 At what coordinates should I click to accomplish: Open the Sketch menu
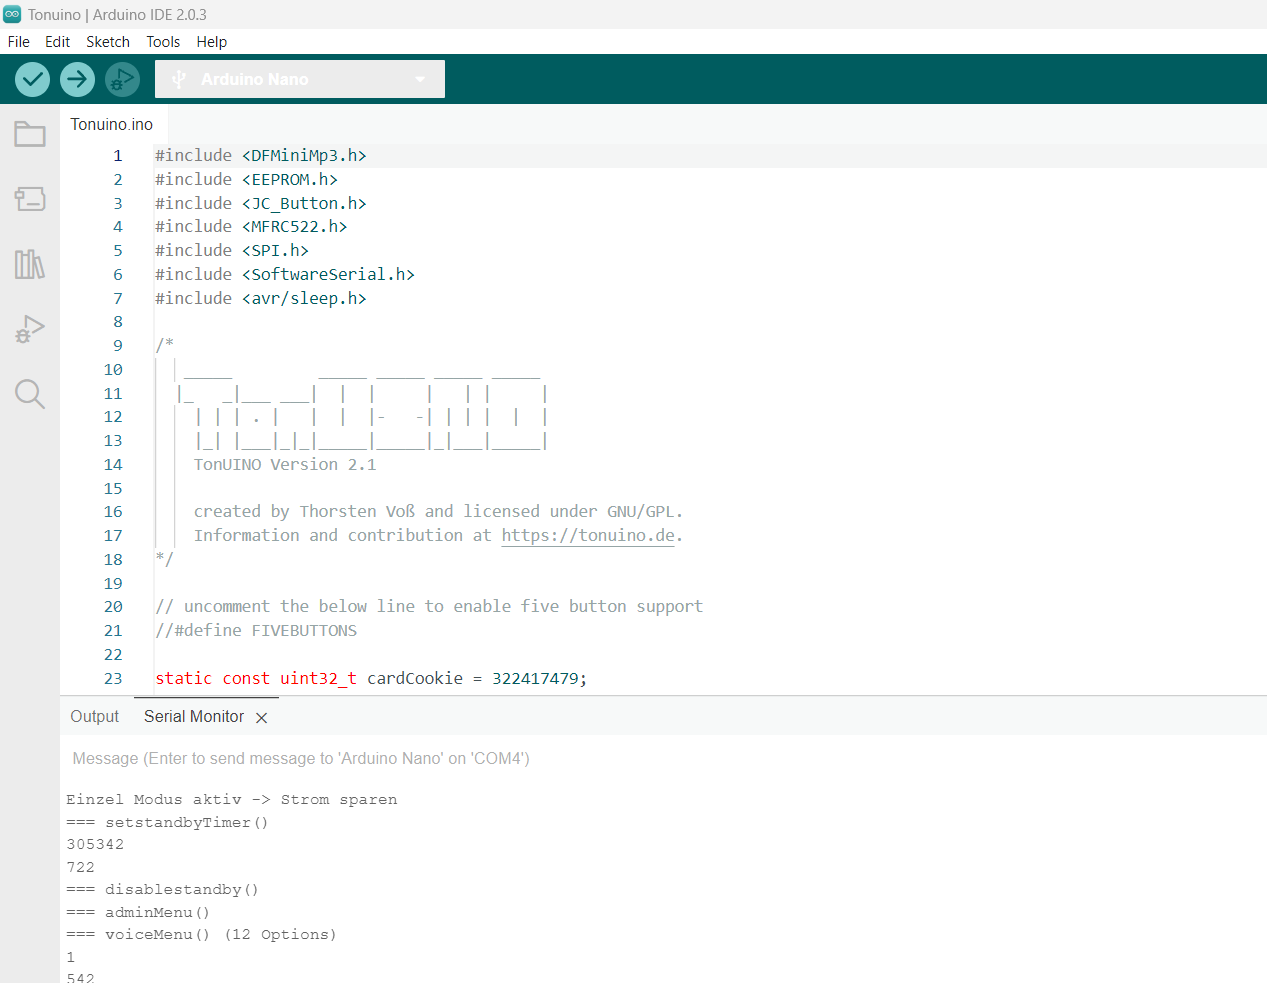click(108, 42)
